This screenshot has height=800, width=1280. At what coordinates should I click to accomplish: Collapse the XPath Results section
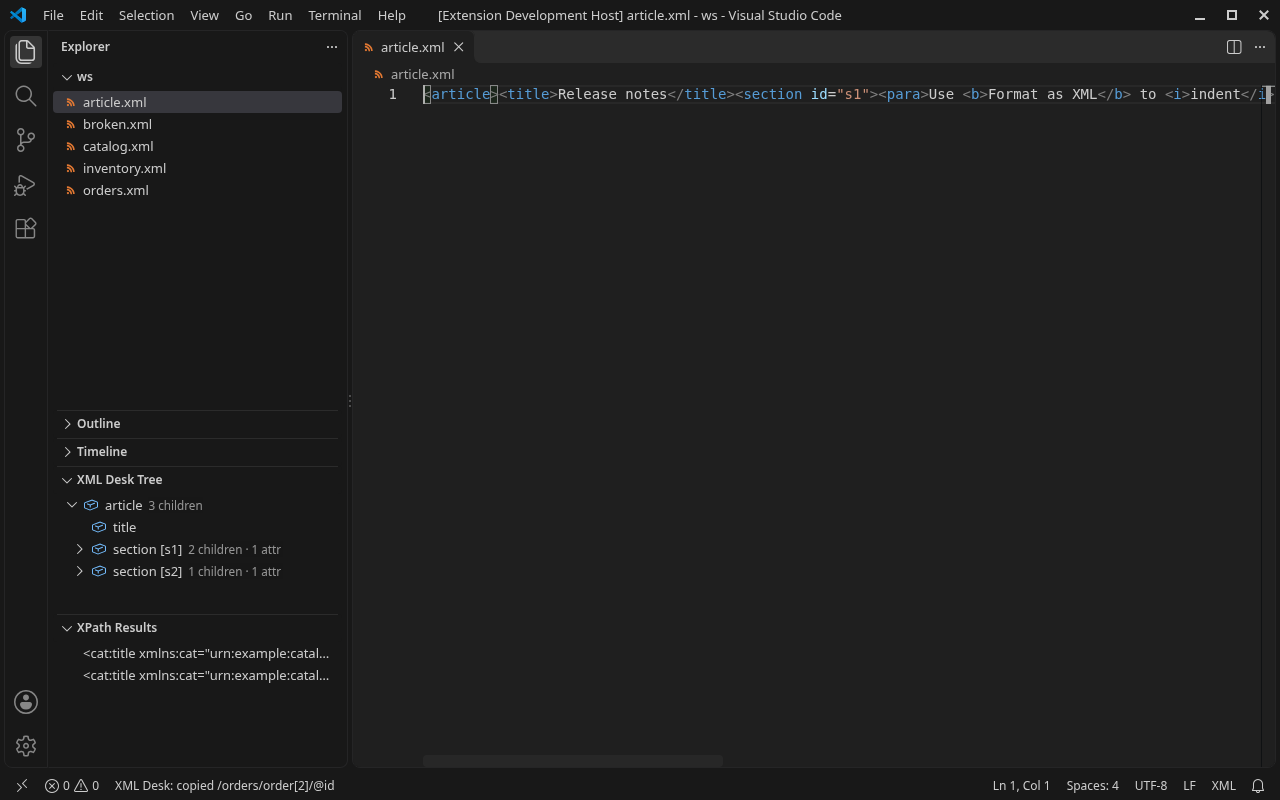(67, 628)
